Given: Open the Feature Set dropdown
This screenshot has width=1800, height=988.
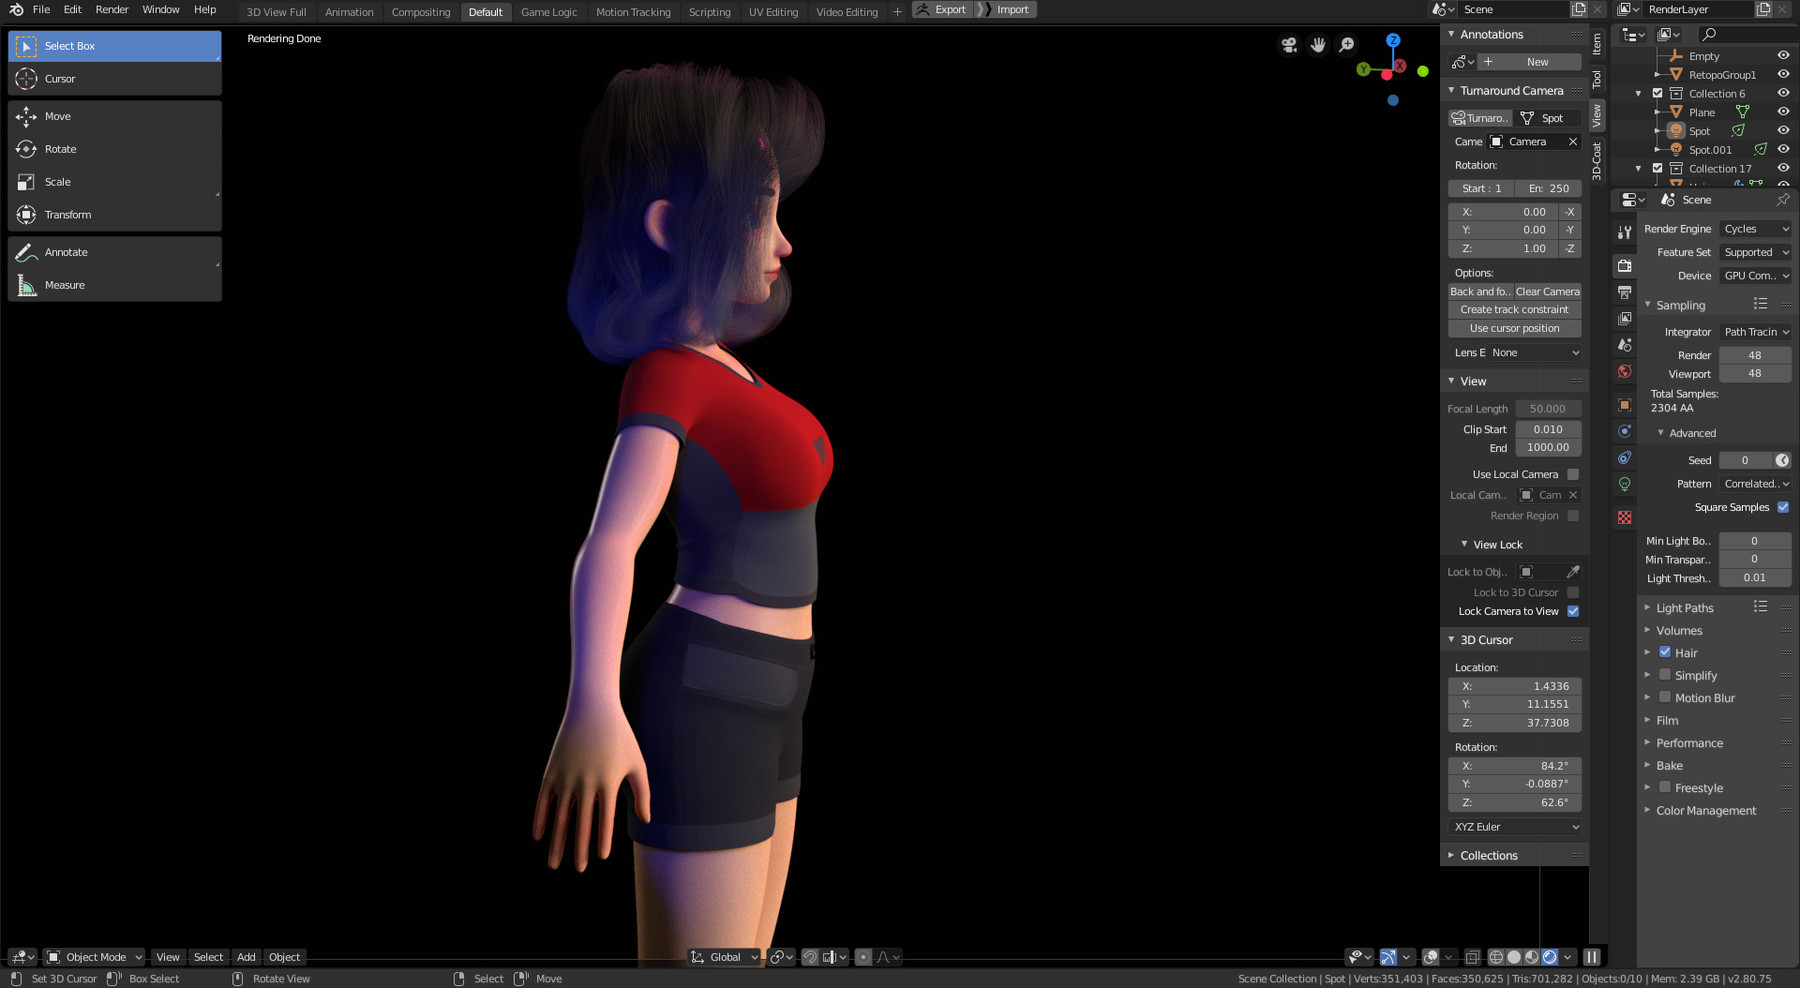Looking at the screenshot, I should (x=1755, y=252).
